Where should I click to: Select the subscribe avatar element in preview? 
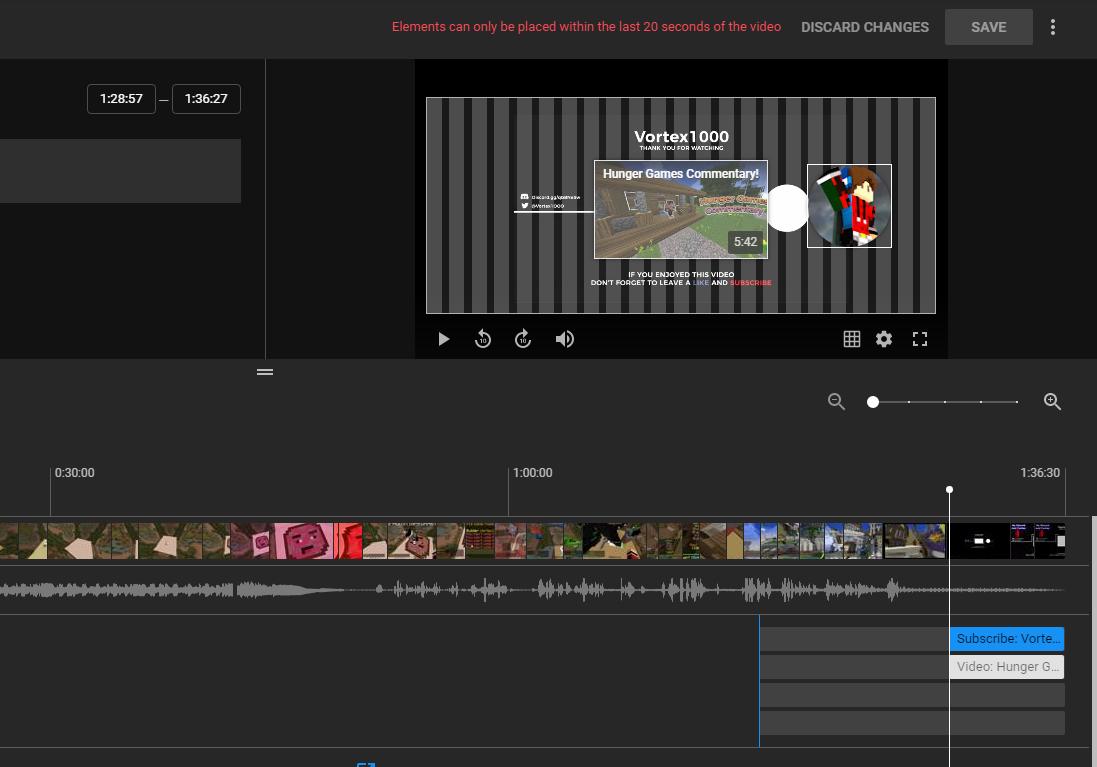849,206
